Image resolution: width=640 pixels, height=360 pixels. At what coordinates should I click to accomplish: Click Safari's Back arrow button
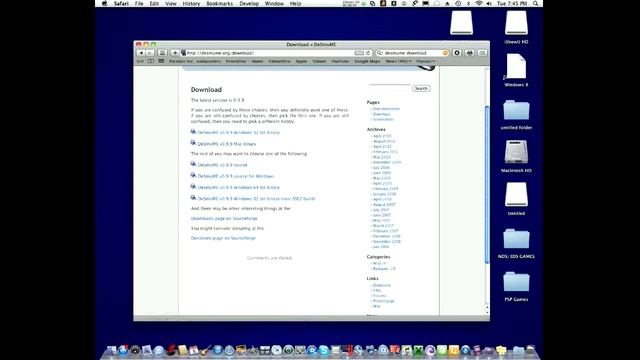pos(141,53)
